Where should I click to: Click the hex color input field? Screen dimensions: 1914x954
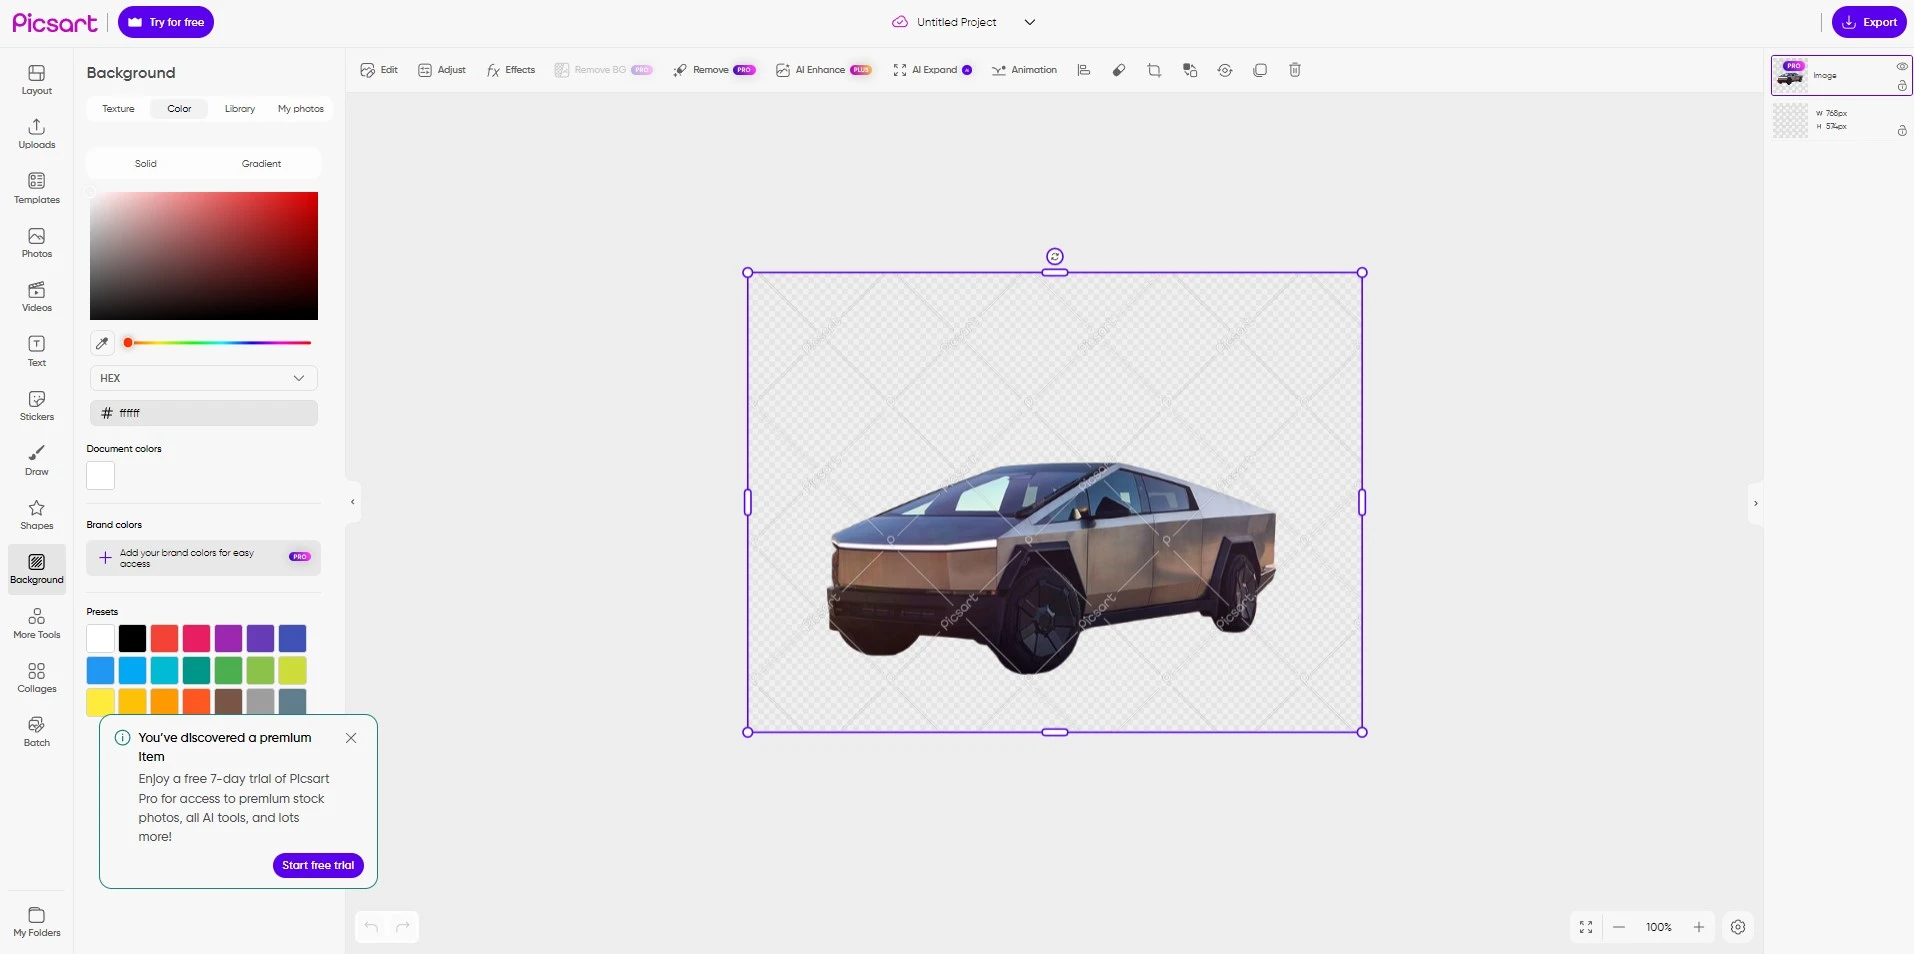pos(204,413)
